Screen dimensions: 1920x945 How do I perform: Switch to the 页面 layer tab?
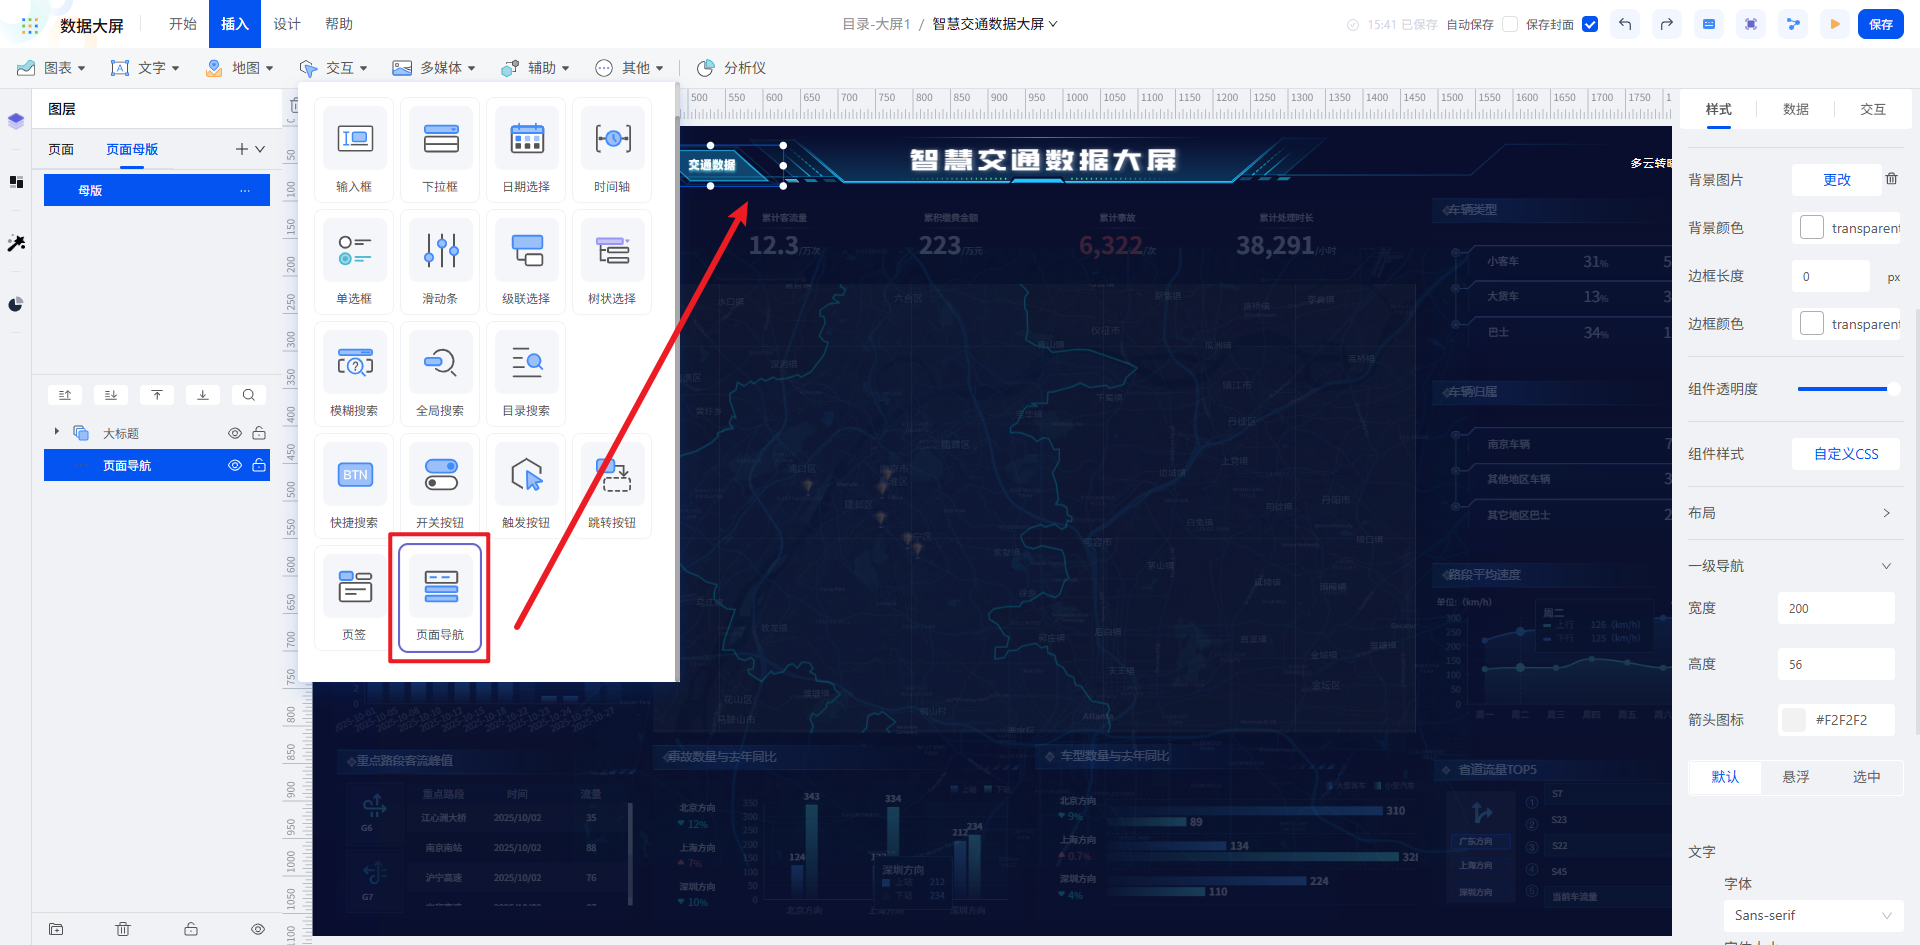coord(61,149)
